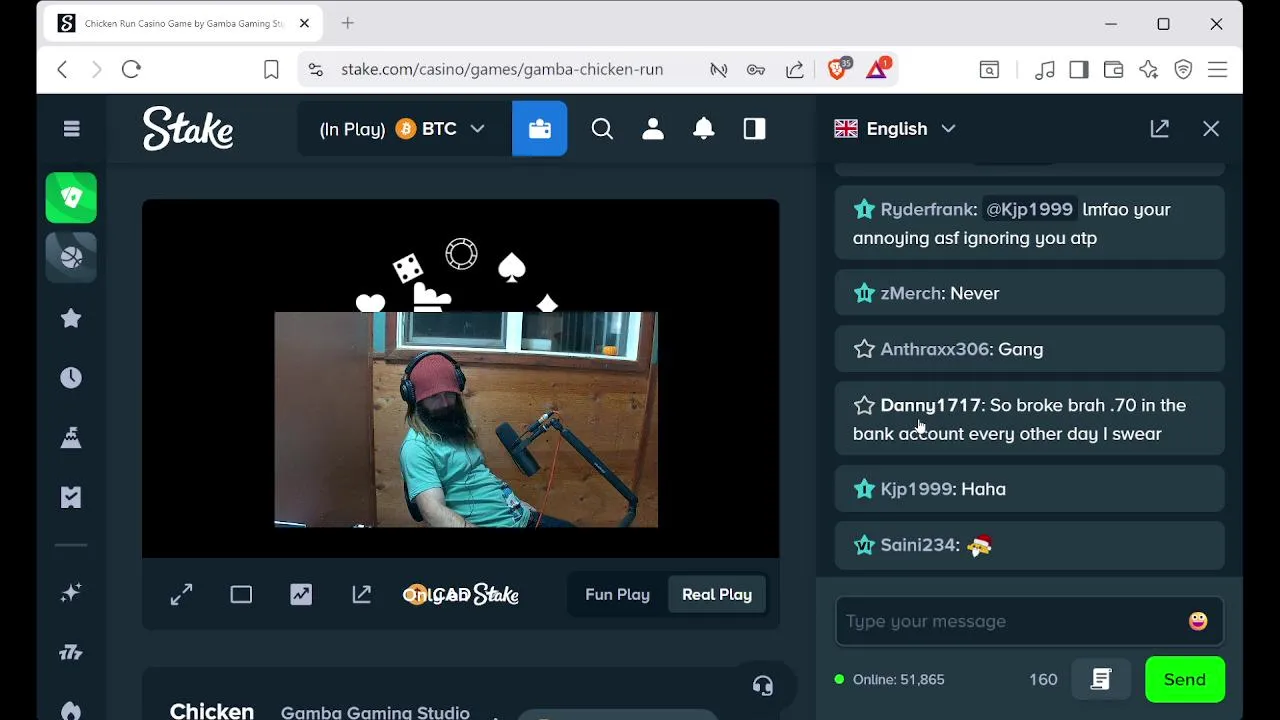Send the chat message
The width and height of the screenshot is (1280, 720).
click(x=1185, y=680)
